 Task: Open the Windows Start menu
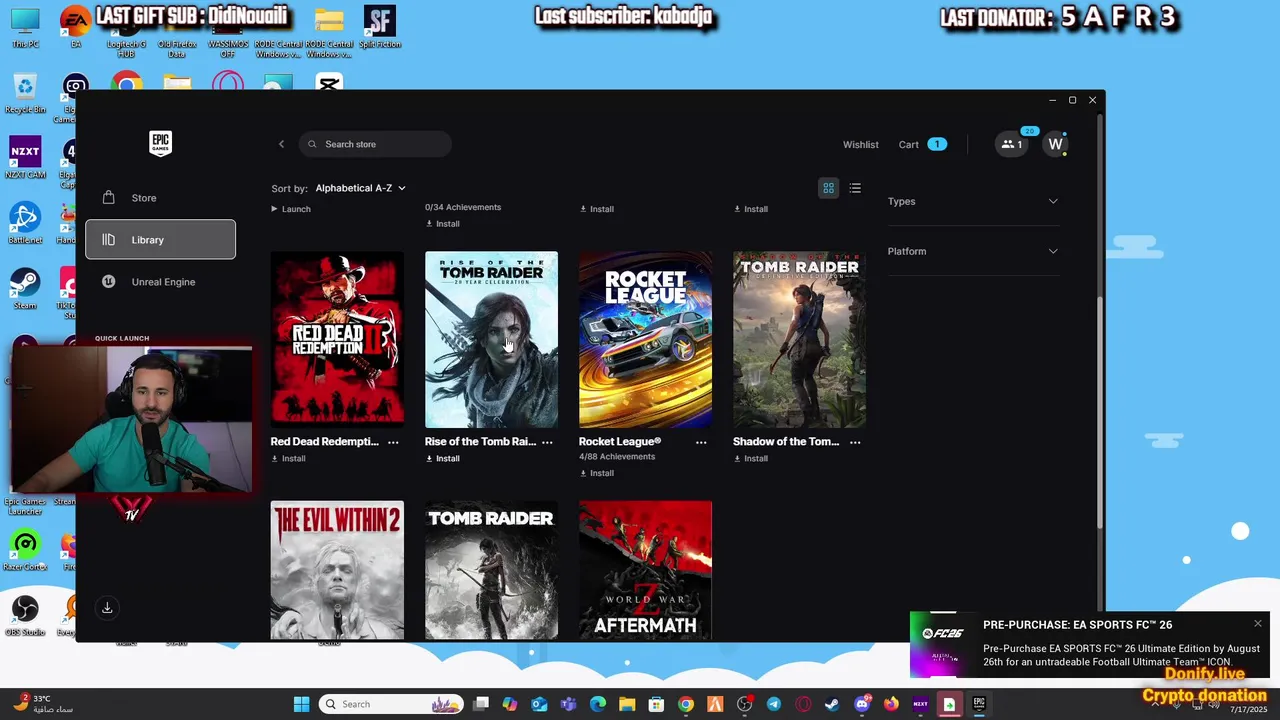301,704
